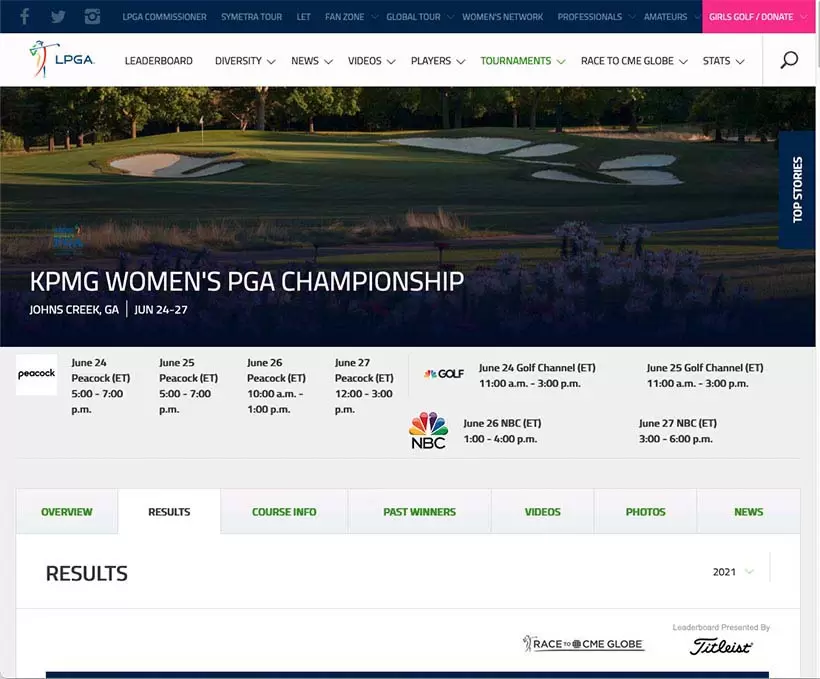
Task: Click the Golf Channel logo
Action: click(x=443, y=374)
